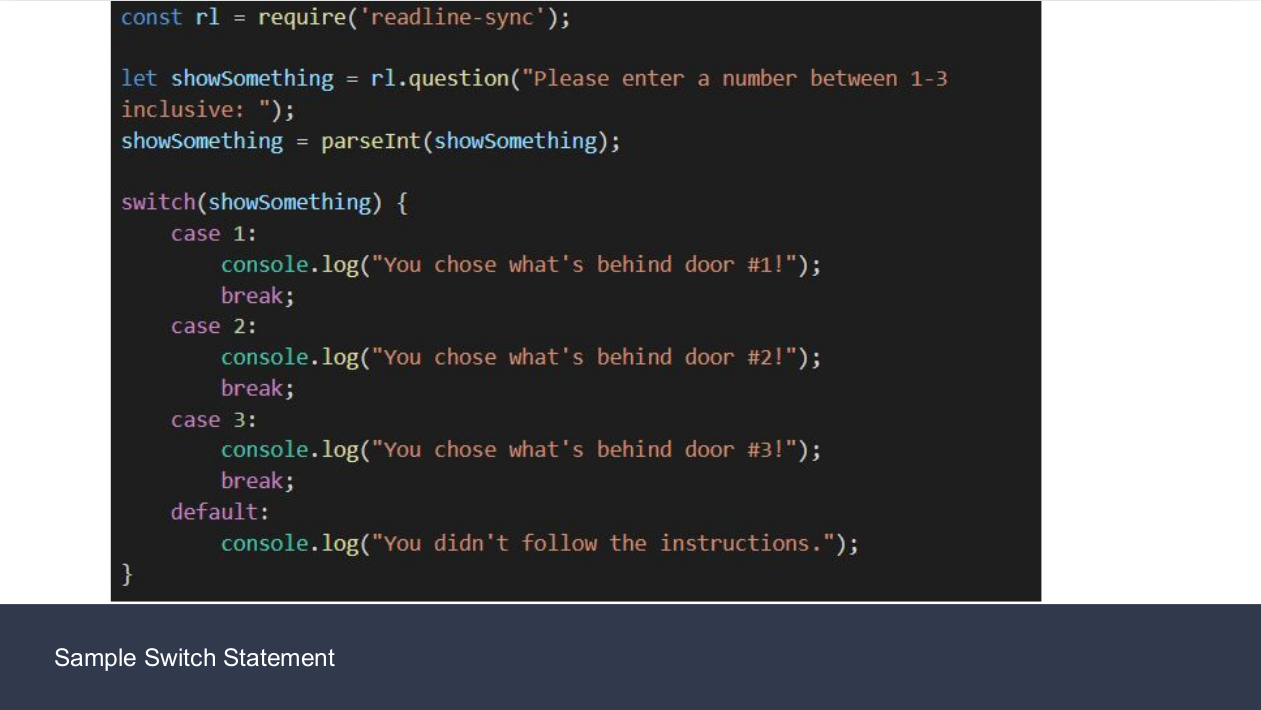Click the 'case 3:' line
The width and height of the screenshot is (1261, 710).
point(214,420)
